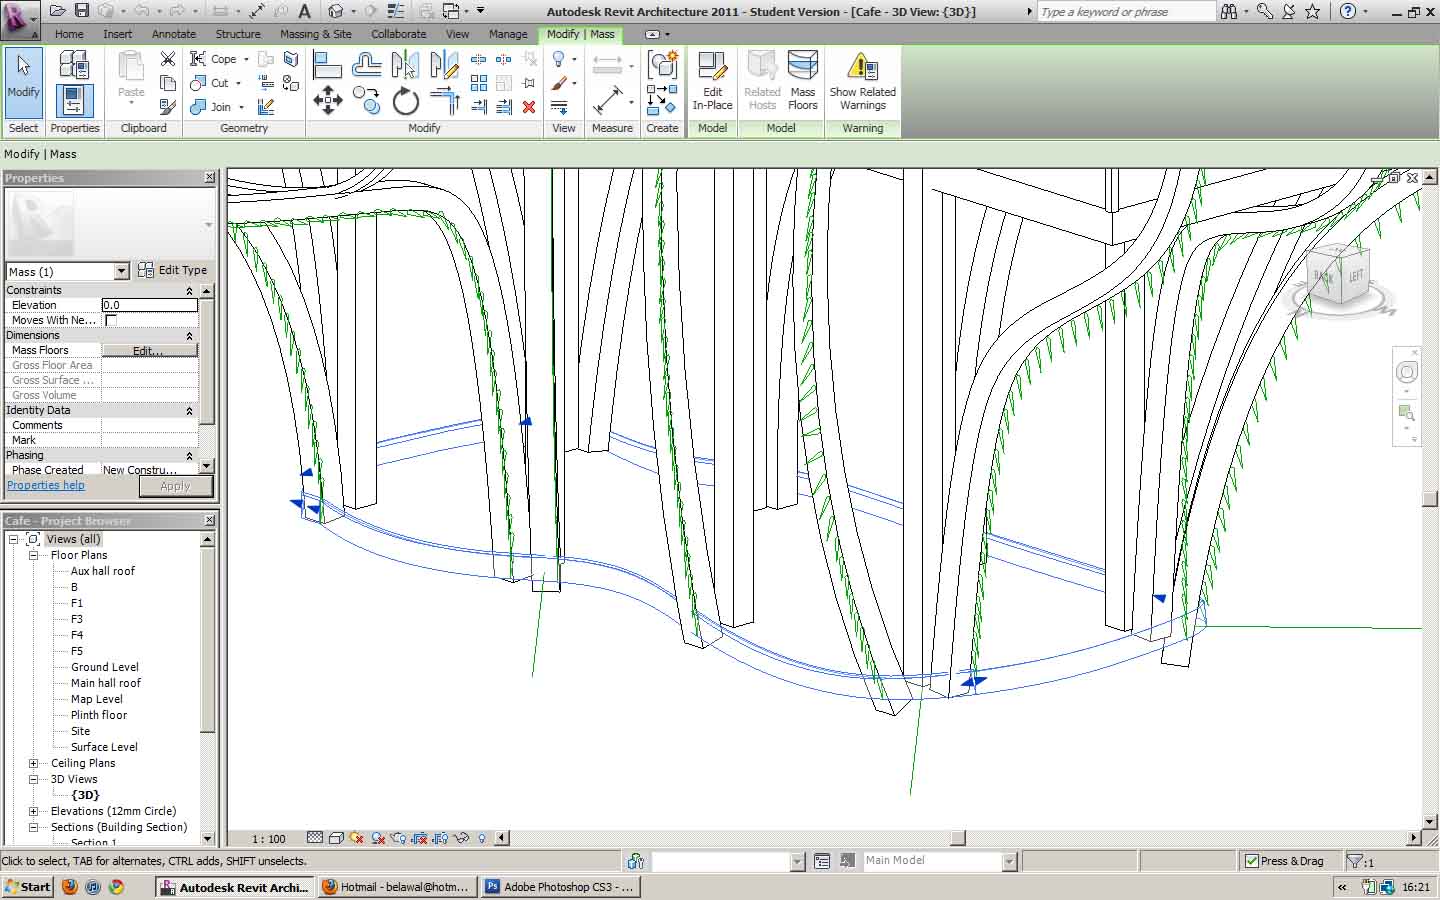
Task: Click the red Delete icon in ribbon
Action: point(529,107)
